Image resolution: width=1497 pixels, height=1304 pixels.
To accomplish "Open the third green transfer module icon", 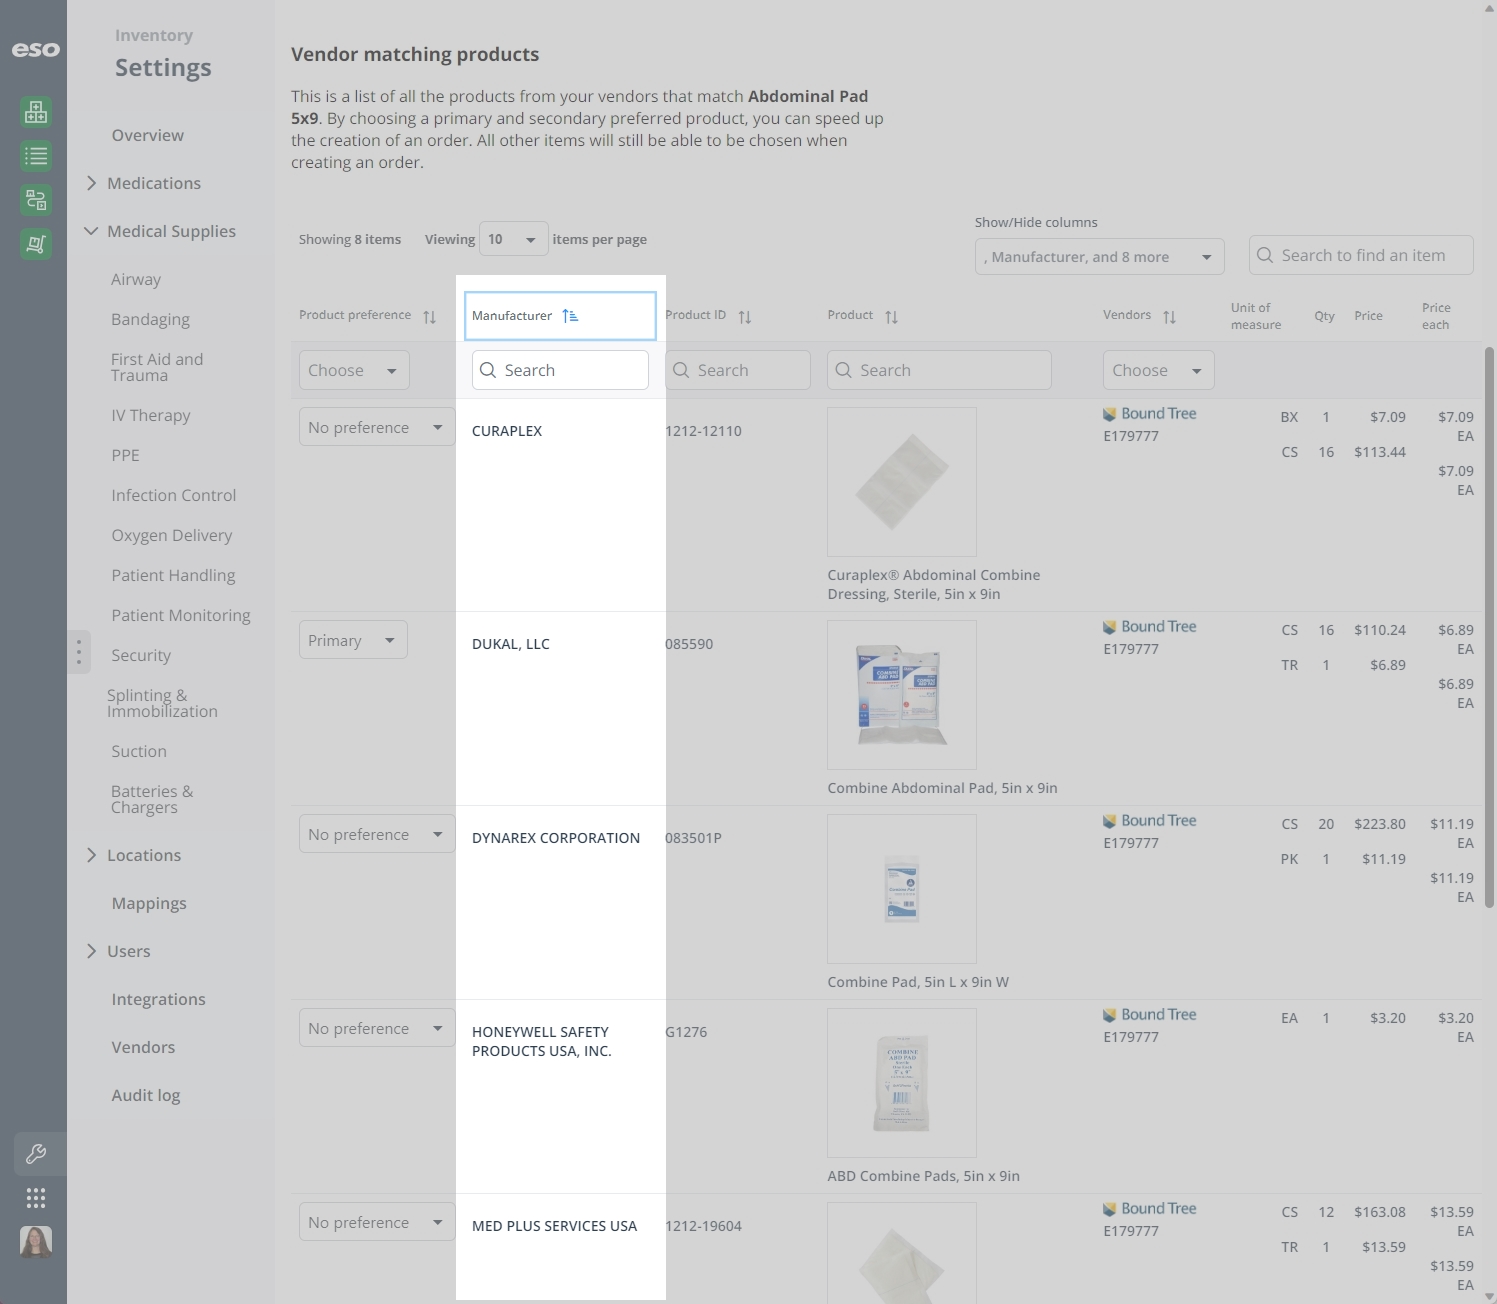I will coord(36,200).
